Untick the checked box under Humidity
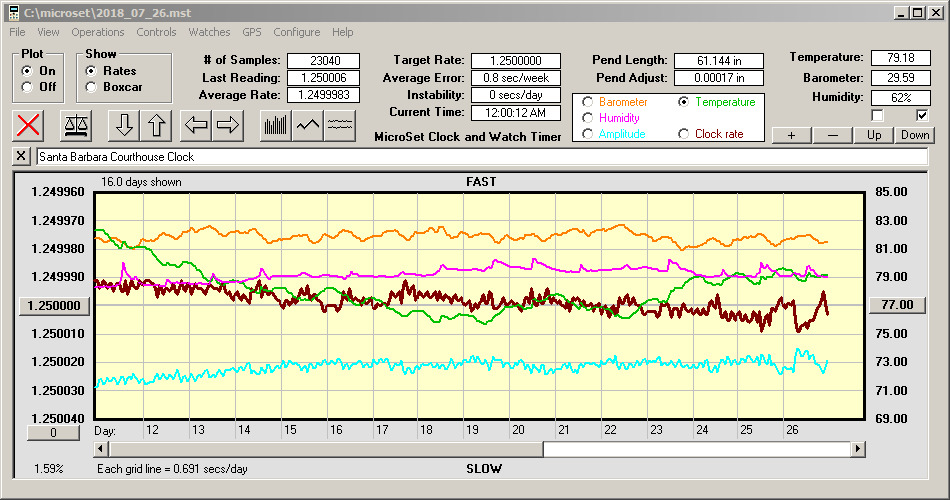This screenshot has height=500, width=950. tap(922, 115)
